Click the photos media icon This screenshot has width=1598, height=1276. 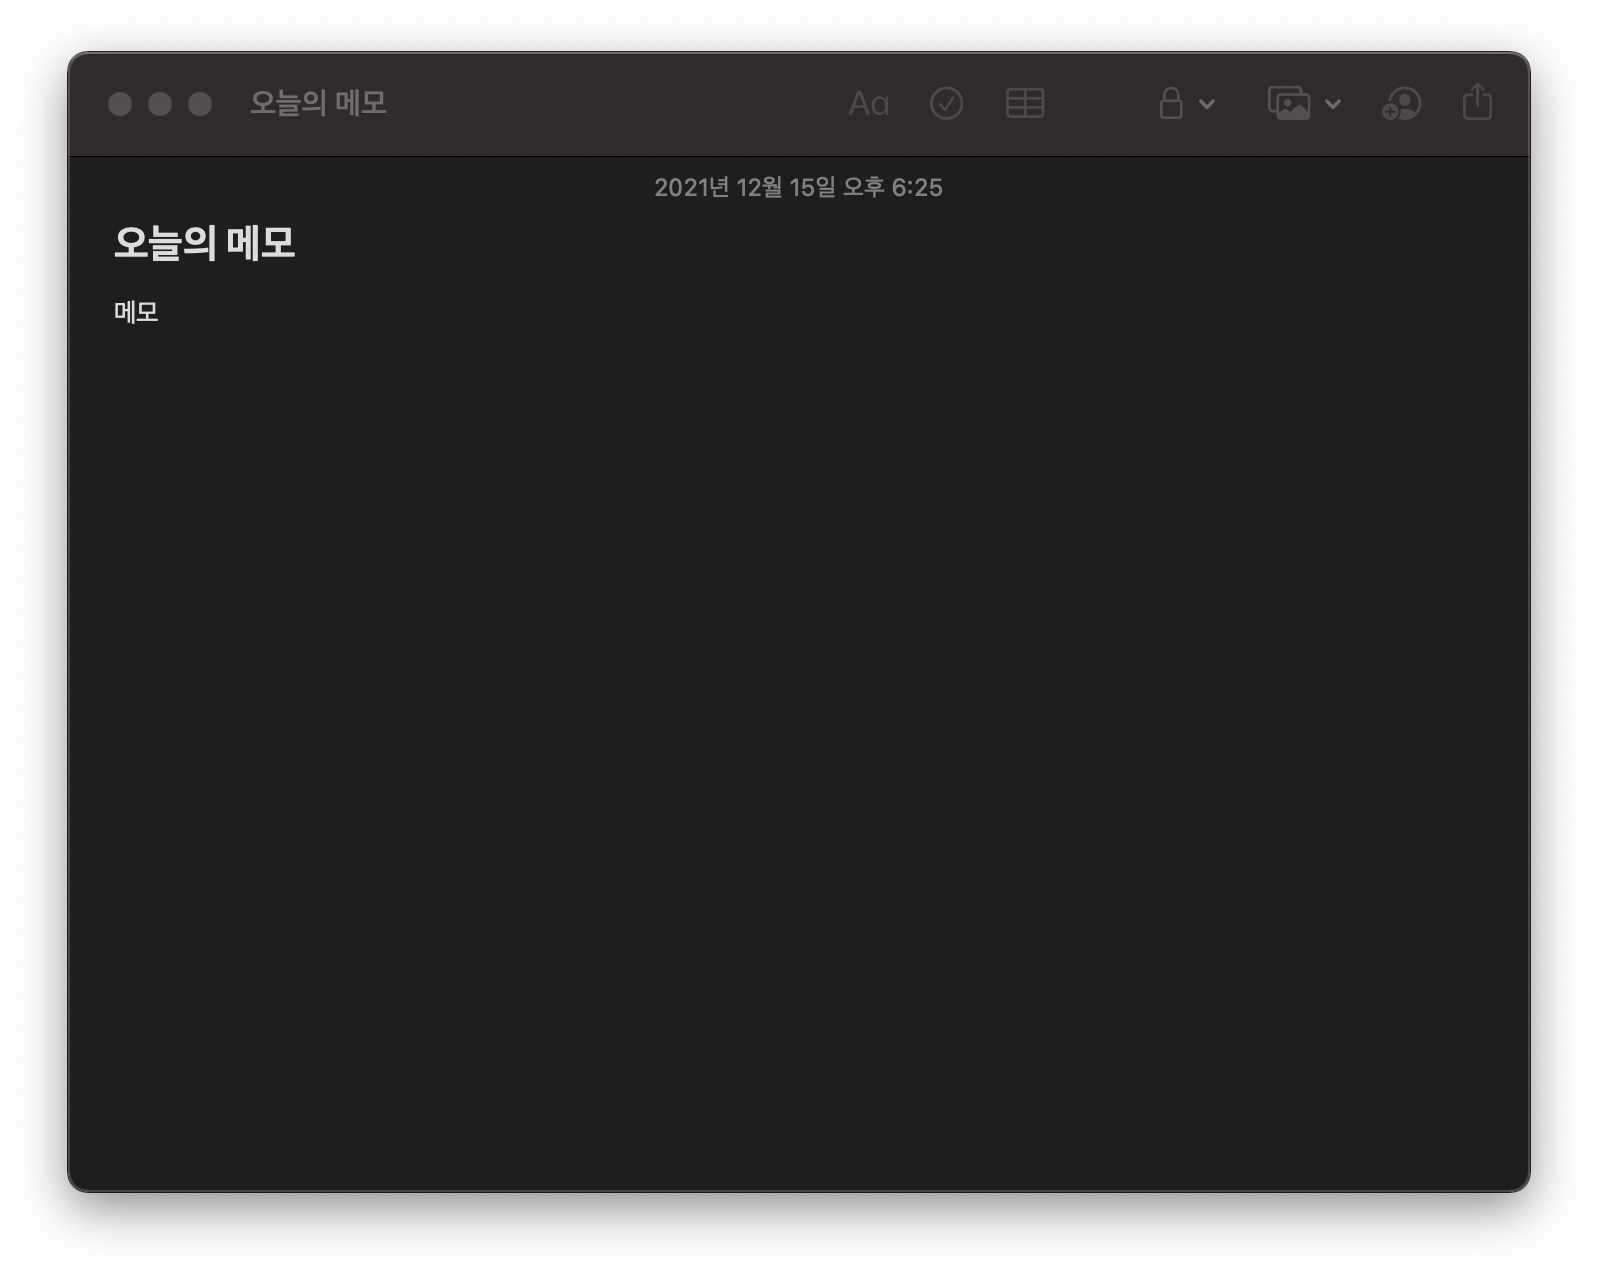coord(1289,103)
